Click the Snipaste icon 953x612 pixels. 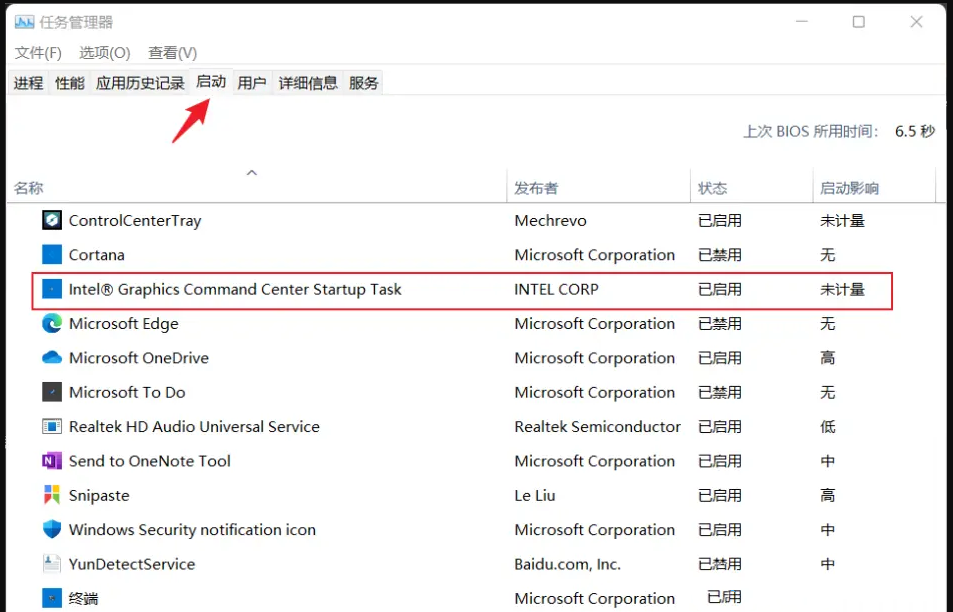[52, 495]
